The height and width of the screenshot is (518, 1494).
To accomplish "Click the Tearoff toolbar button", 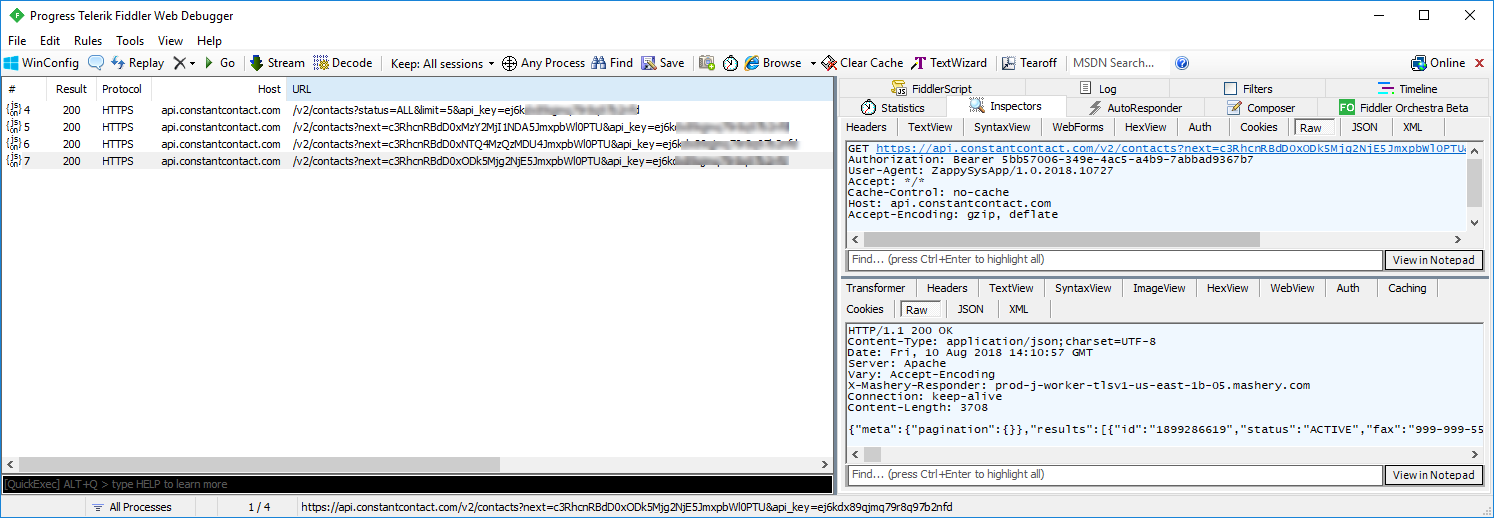I will (x=1029, y=63).
